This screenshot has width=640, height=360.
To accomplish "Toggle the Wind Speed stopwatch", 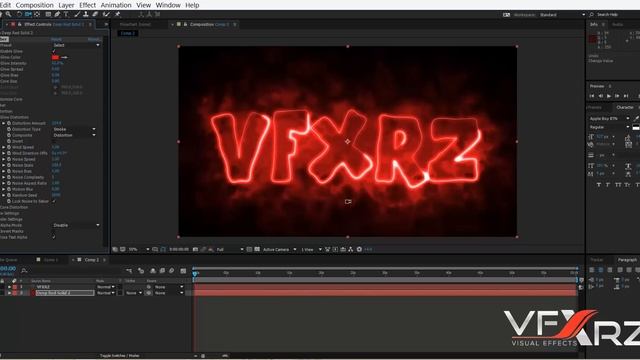I will 9,147.
